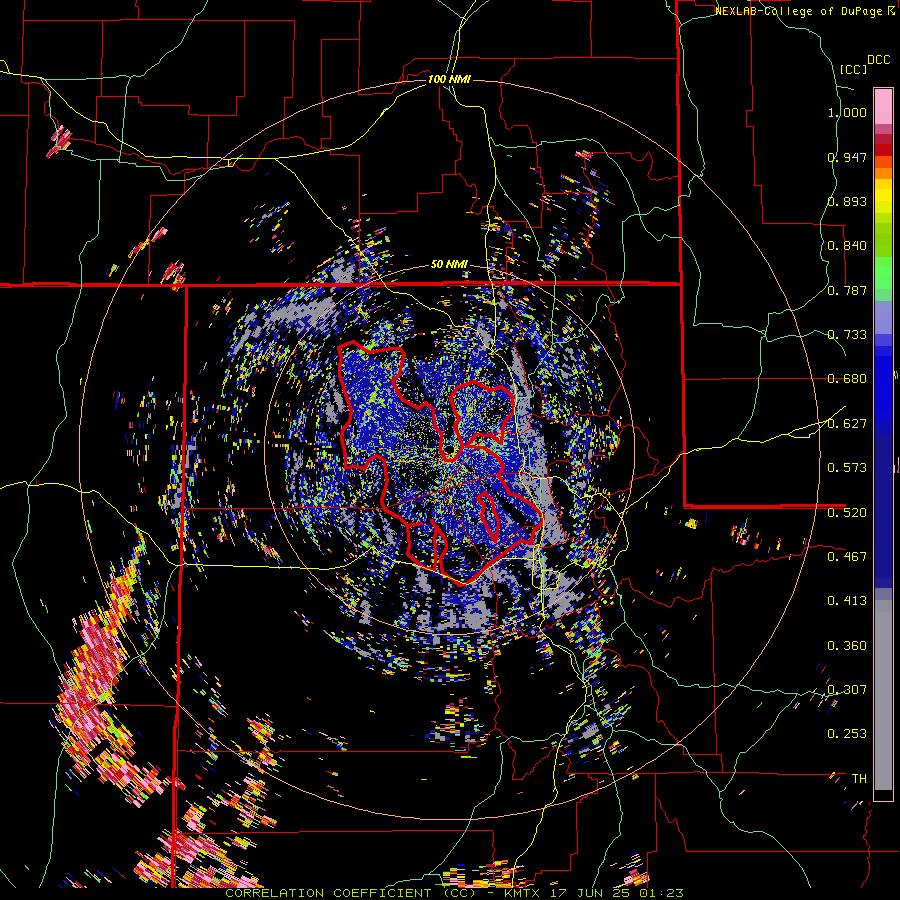900x900 pixels.
Task: Select the 0.573 scale label
Action: [847, 467]
